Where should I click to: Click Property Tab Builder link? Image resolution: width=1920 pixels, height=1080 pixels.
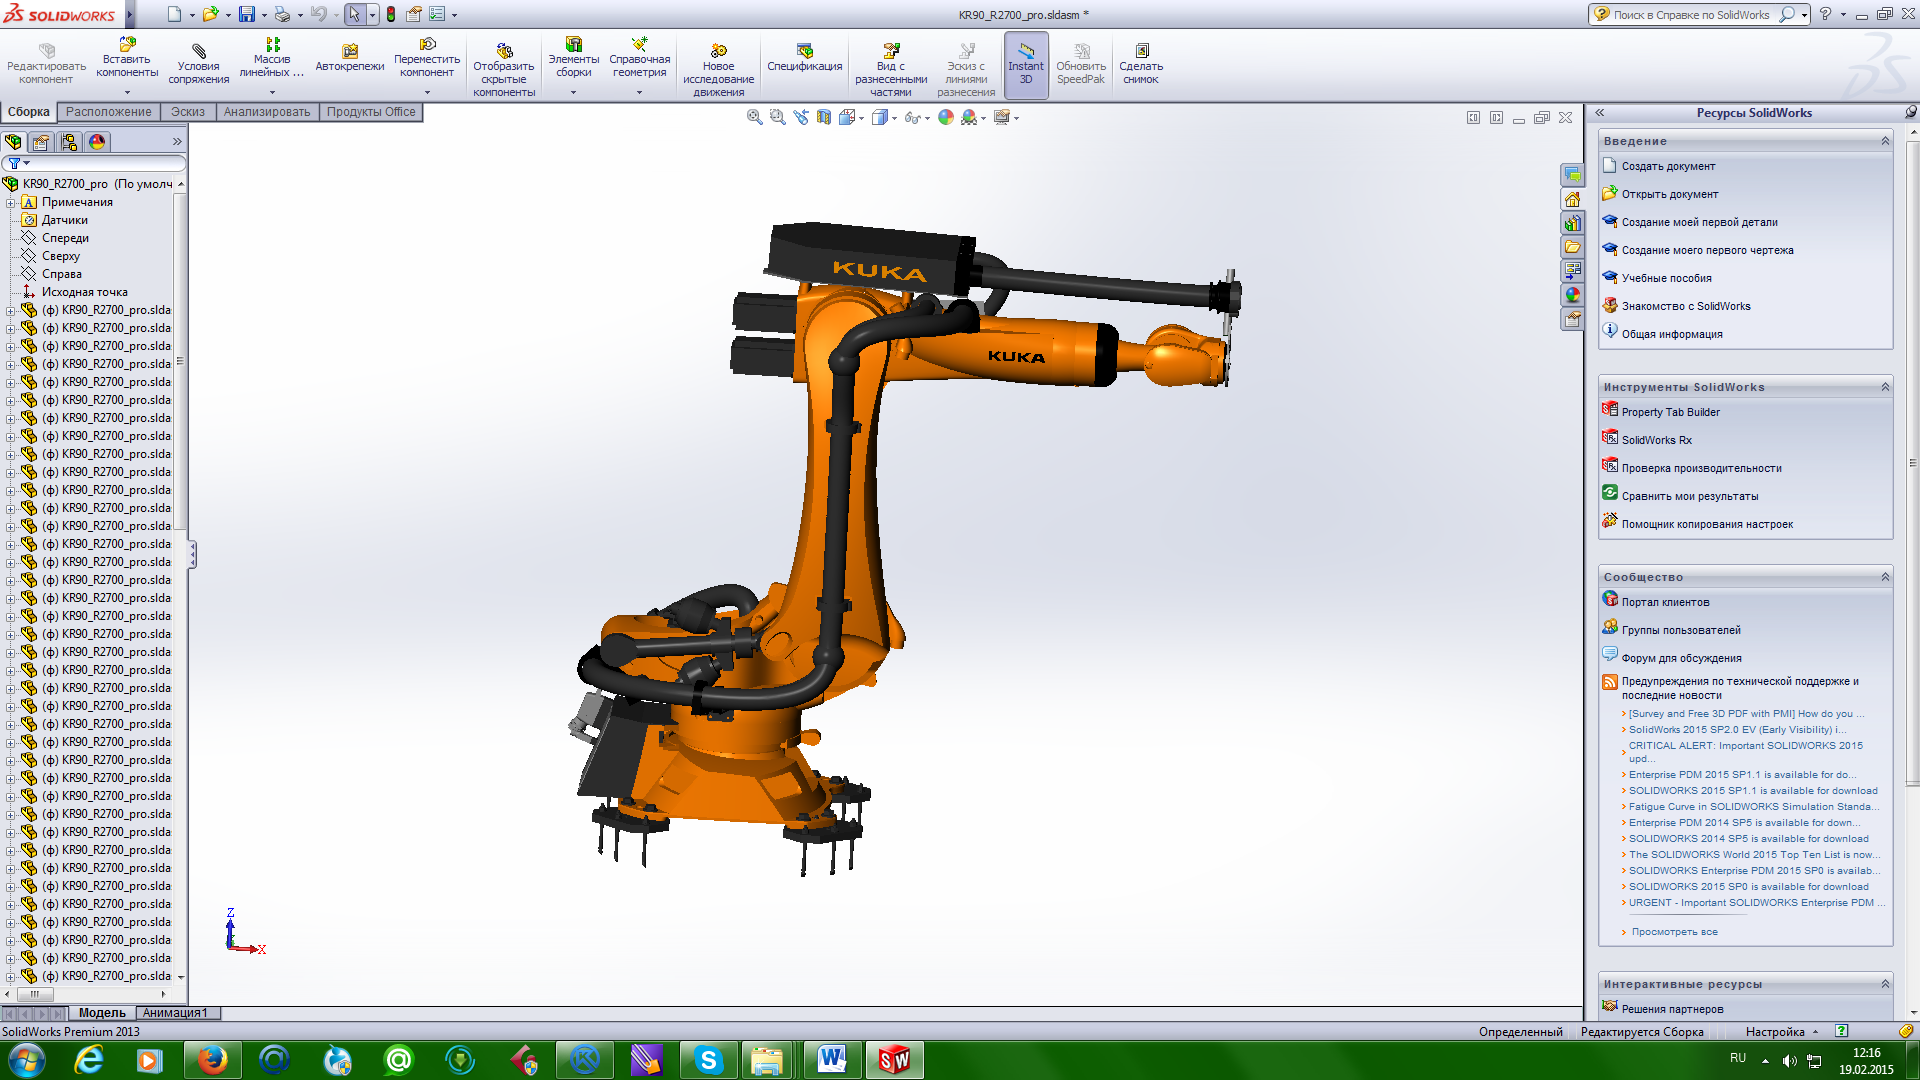point(1671,412)
